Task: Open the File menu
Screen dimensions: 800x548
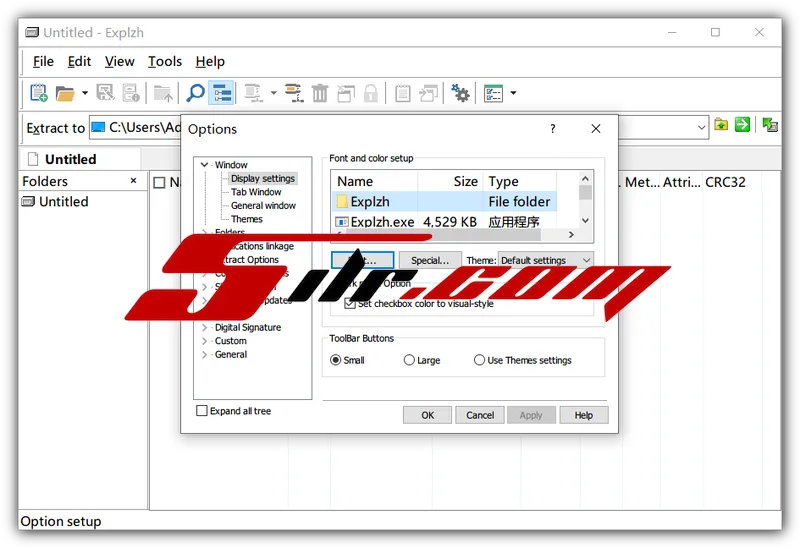Action: [43, 62]
